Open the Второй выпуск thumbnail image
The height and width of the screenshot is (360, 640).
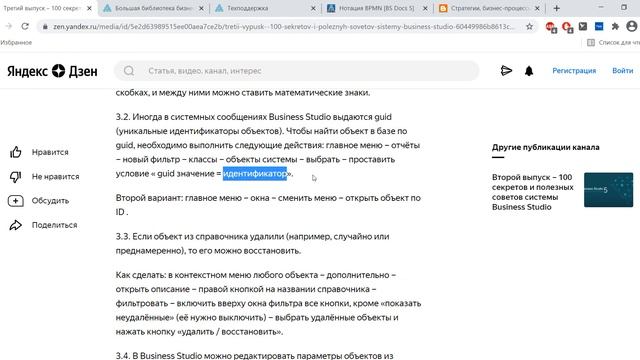click(608, 190)
